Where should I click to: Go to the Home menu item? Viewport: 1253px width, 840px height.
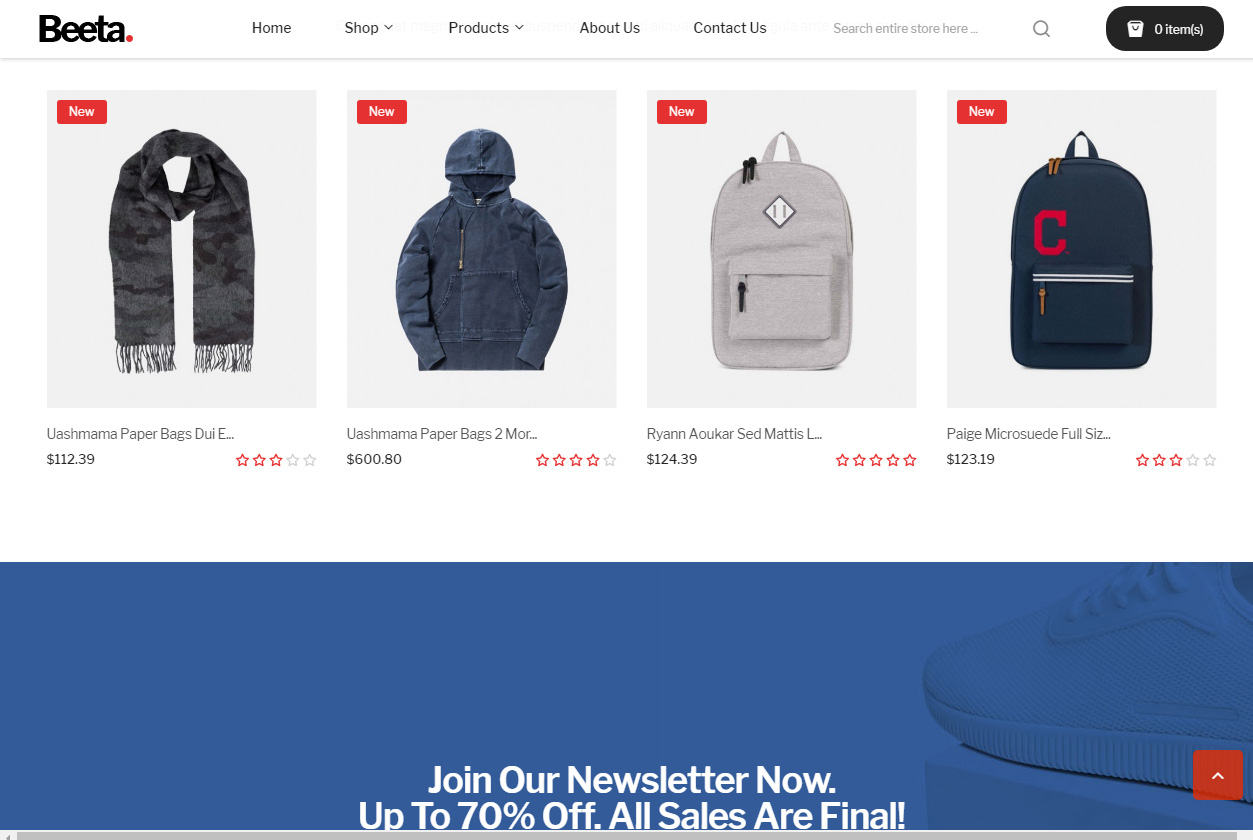271,28
